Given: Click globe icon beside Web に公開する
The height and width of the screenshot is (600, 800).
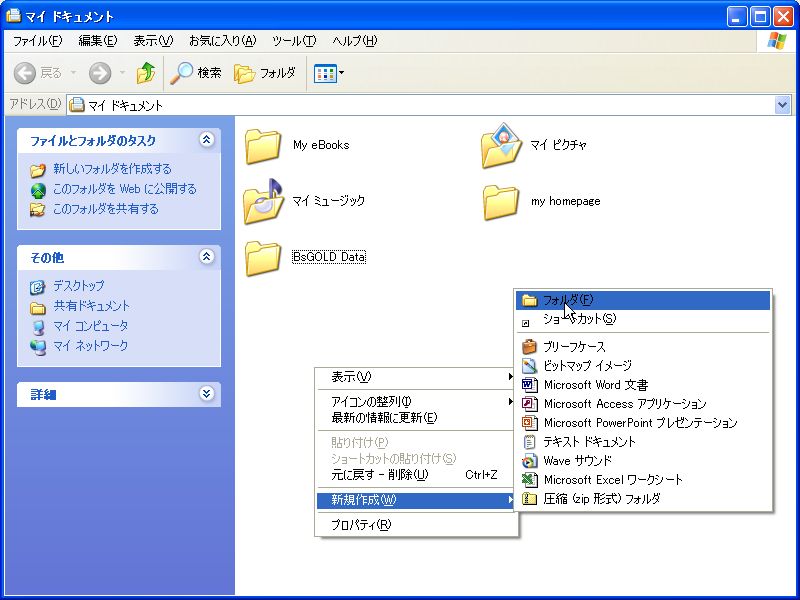Looking at the screenshot, I should [38, 190].
